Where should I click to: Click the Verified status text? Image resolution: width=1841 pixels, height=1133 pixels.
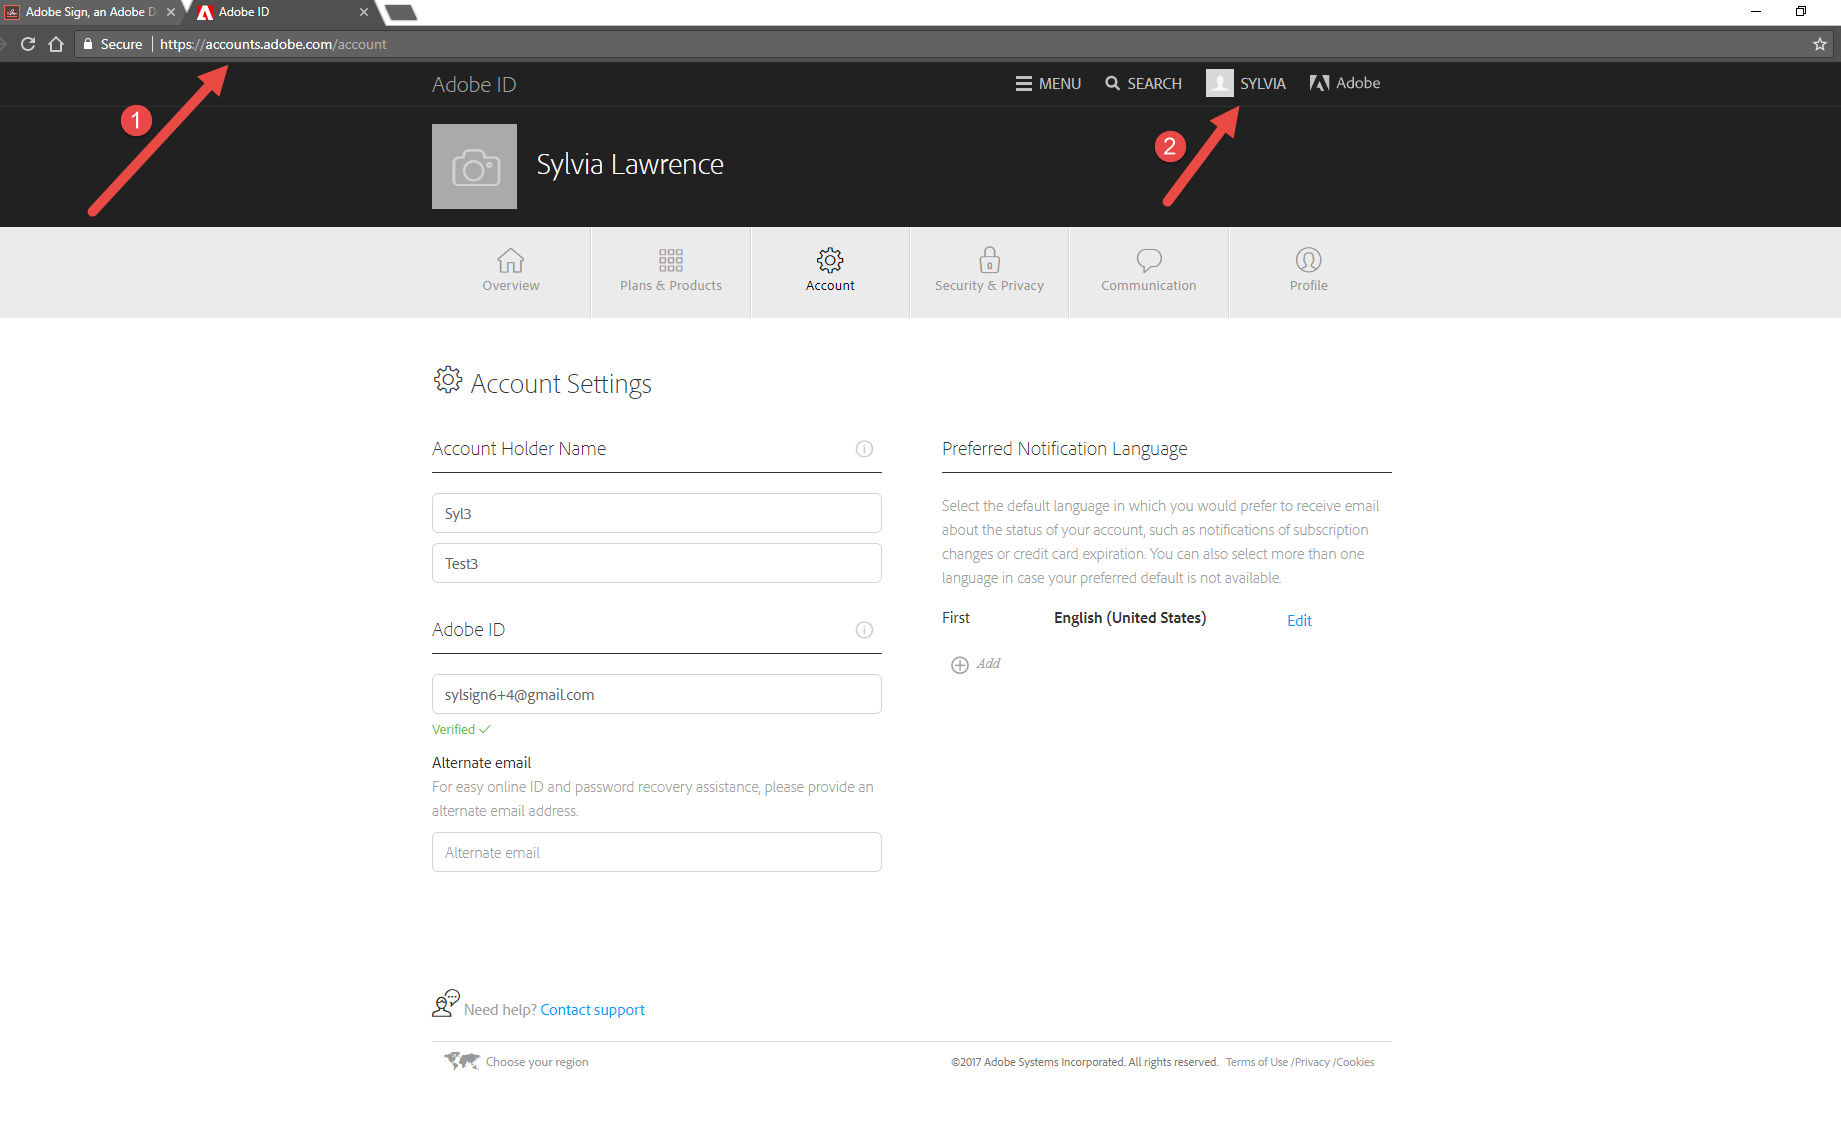(461, 730)
